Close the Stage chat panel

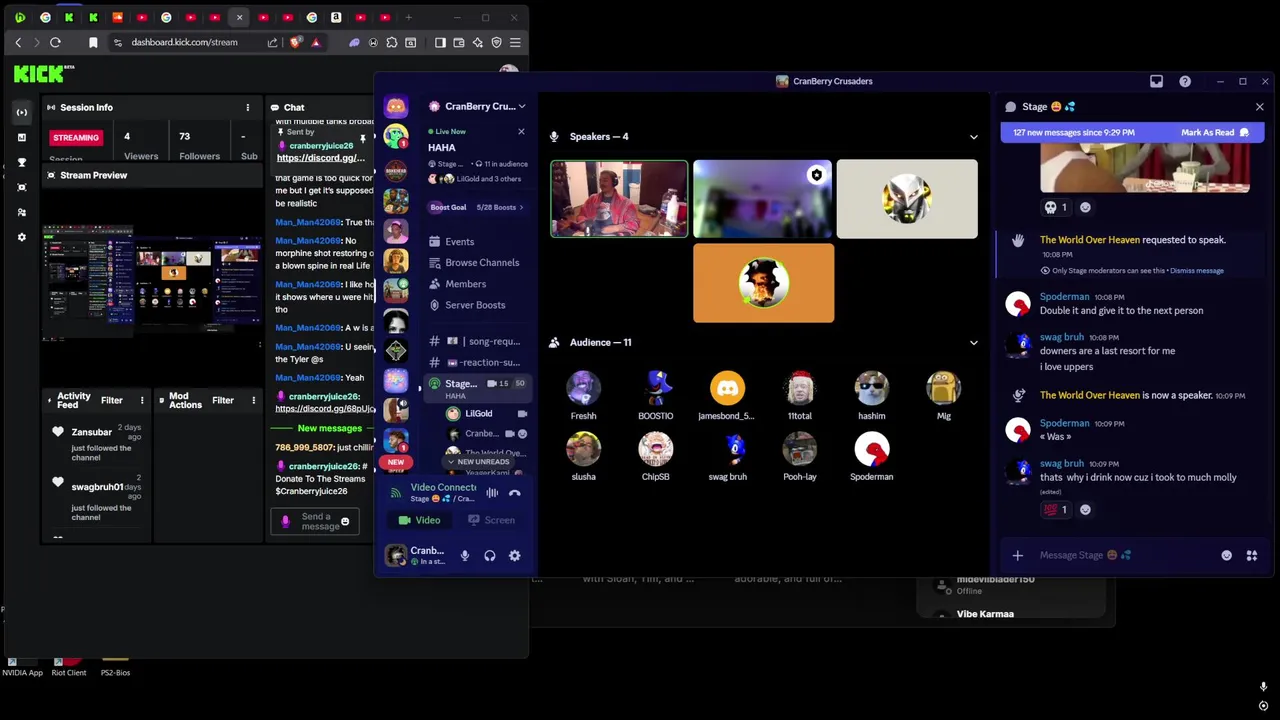pyautogui.click(x=1259, y=107)
